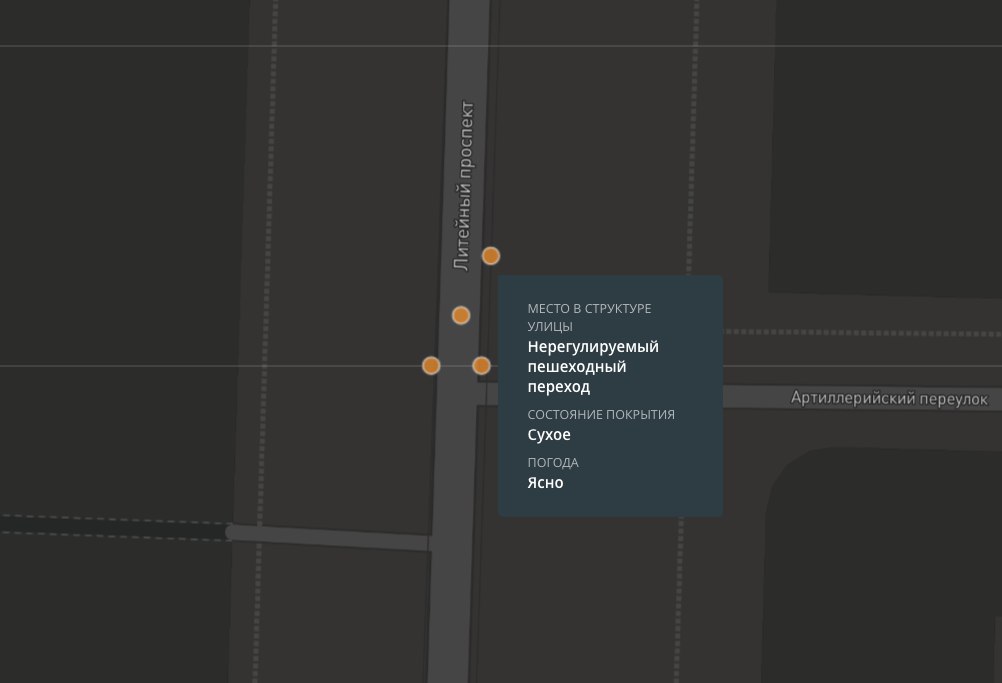The width and height of the screenshot is (1002, 683).
Task: Click the Литейный проспект street label
Action: click(463, 186)
